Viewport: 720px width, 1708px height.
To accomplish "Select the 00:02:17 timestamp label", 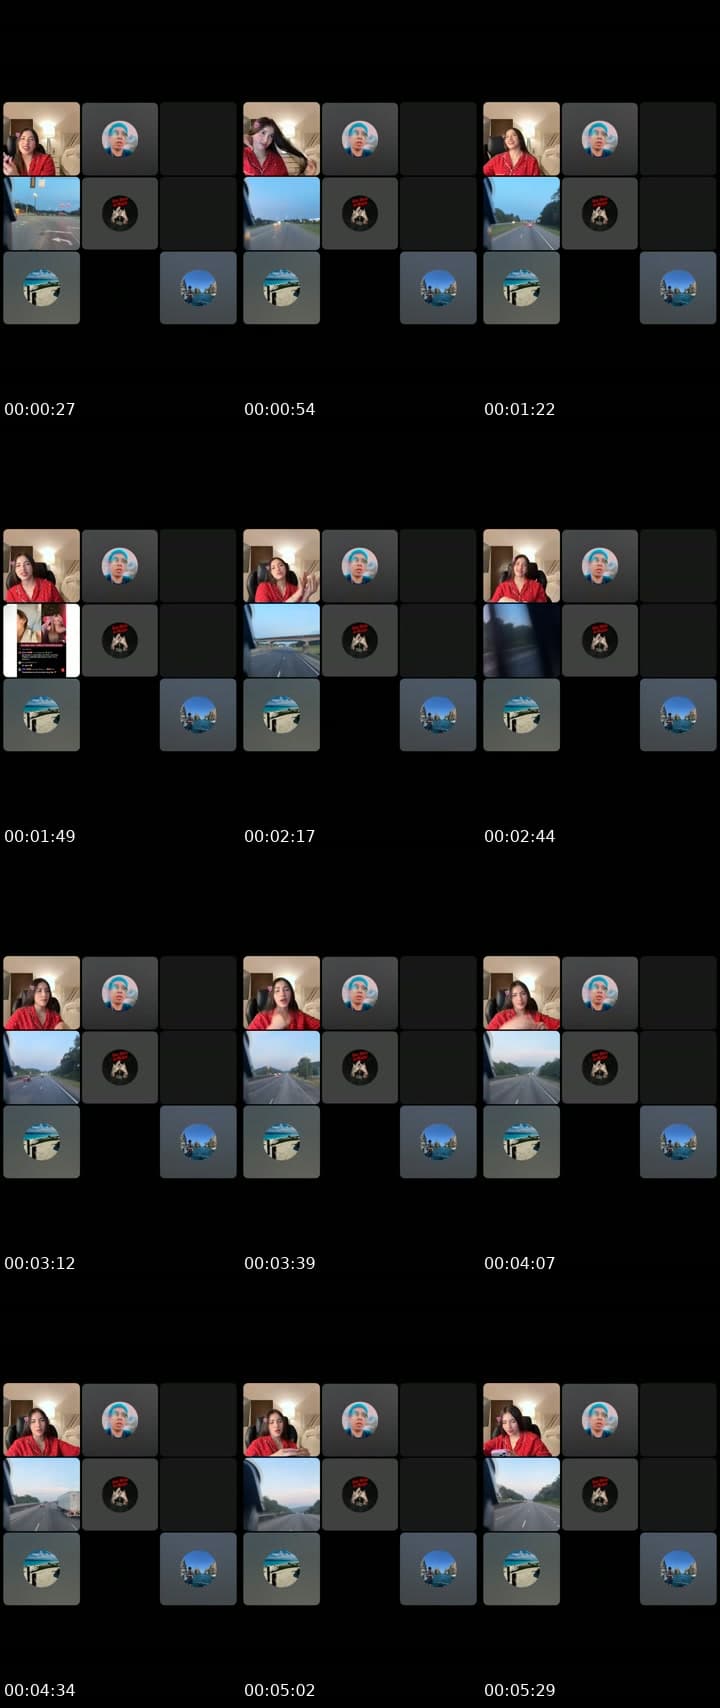I will tap(280, 836).
